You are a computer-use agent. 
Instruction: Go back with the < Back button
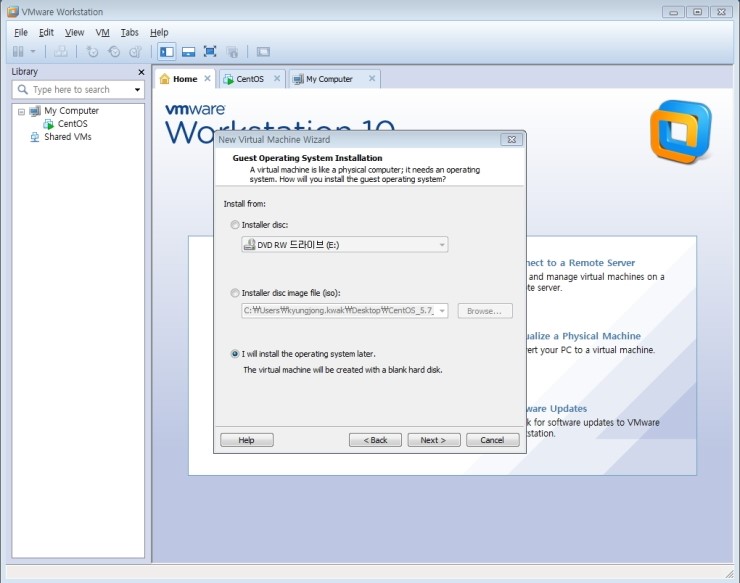click(x=375, y=440)
